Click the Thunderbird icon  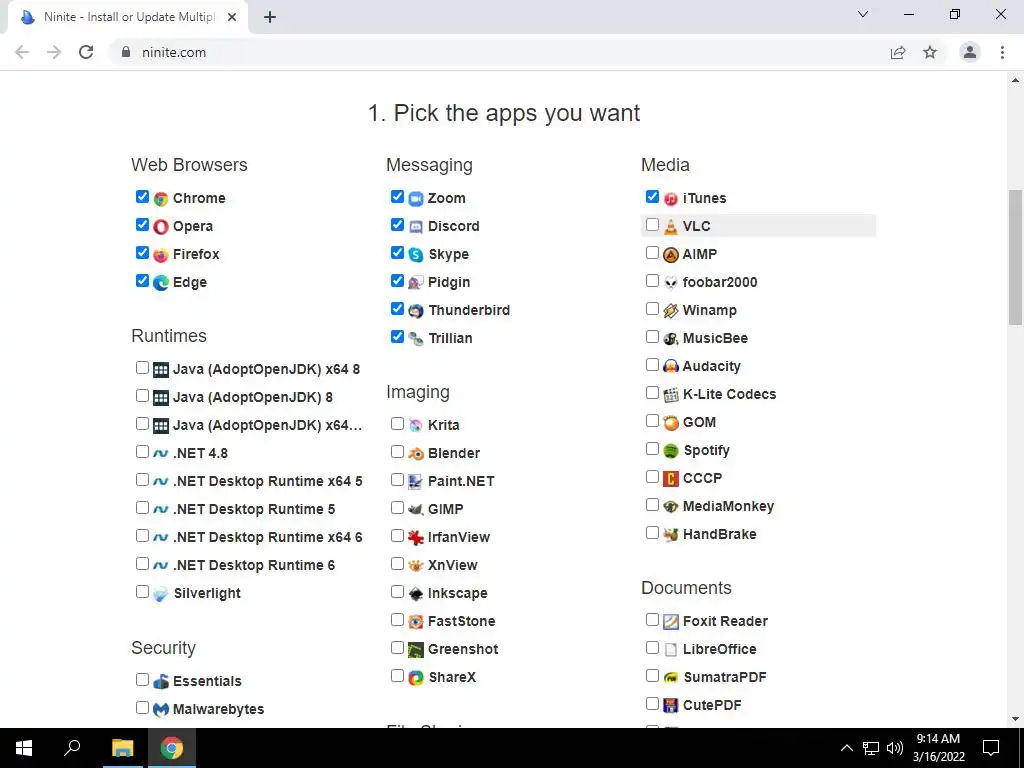(x=416, y=311)
